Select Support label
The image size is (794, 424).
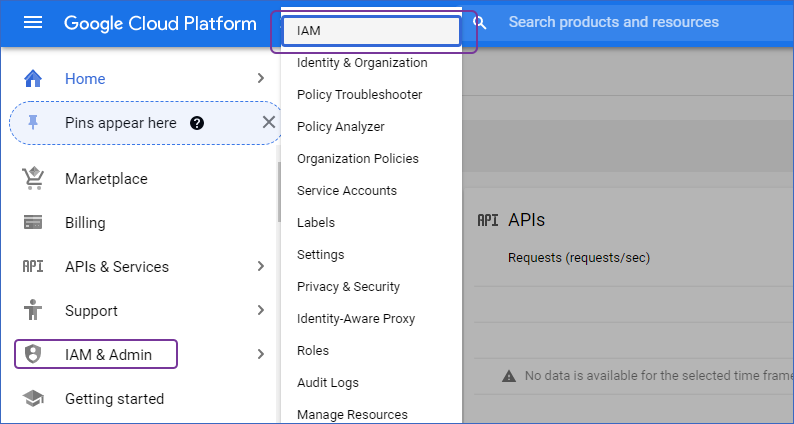pyautogui.click(x=91, y=311)
